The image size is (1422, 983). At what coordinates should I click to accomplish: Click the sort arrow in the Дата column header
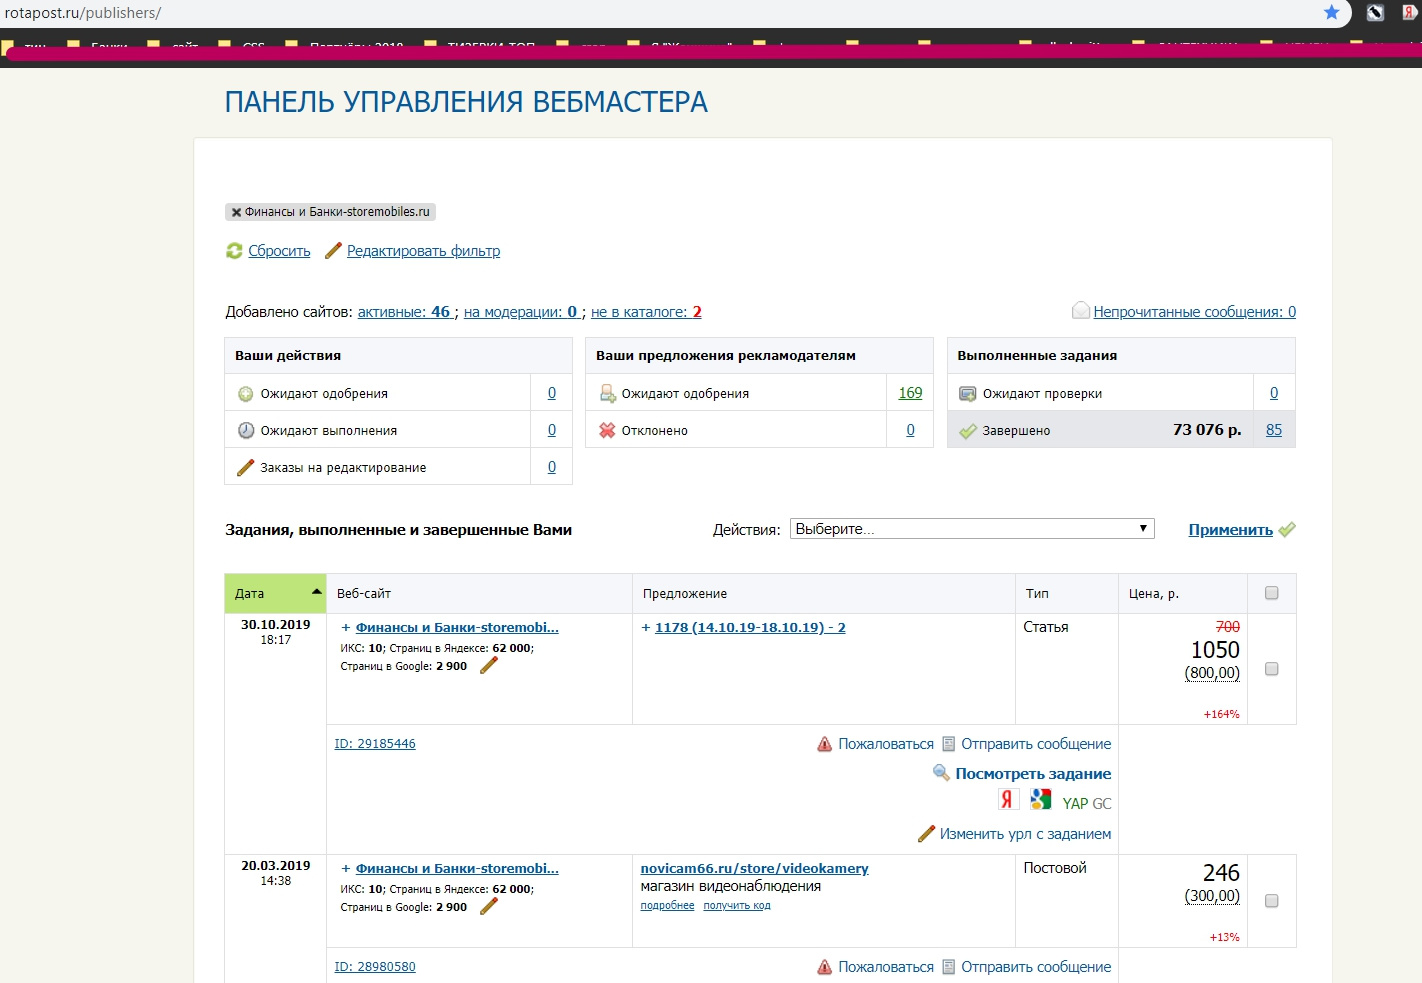[x=317, y=592]
